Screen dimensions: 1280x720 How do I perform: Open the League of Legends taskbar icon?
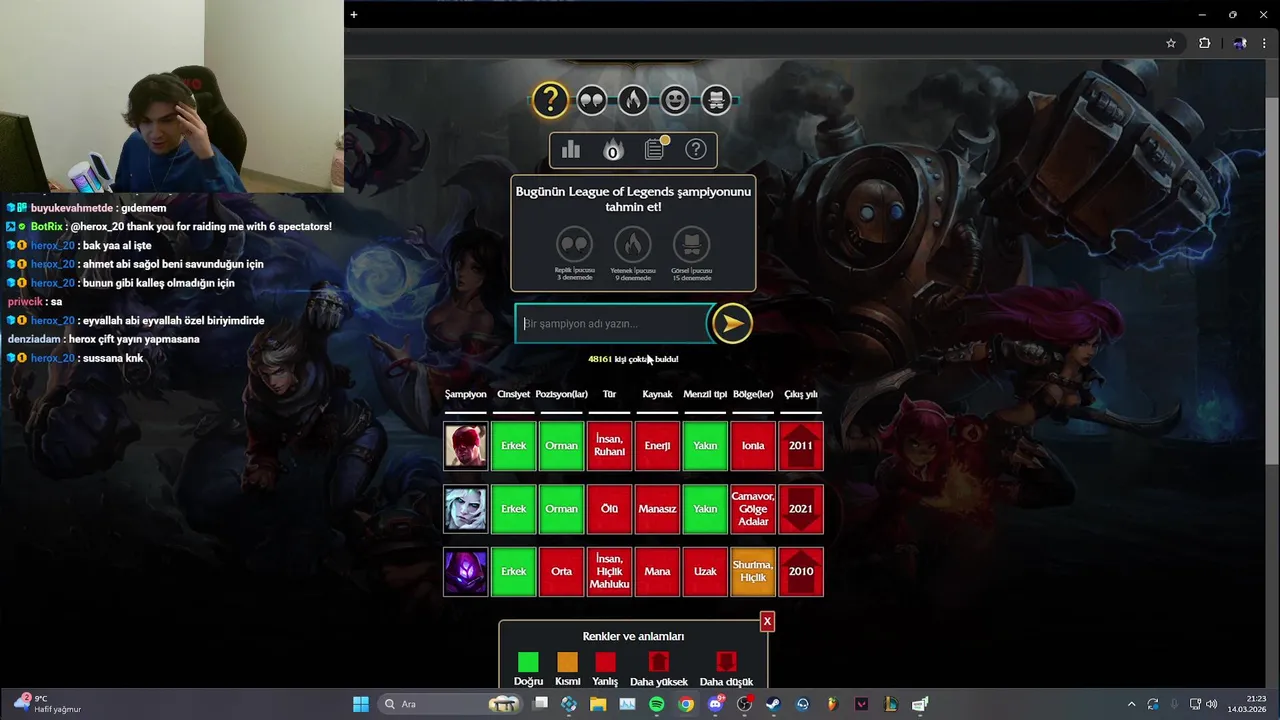point(890,704)
